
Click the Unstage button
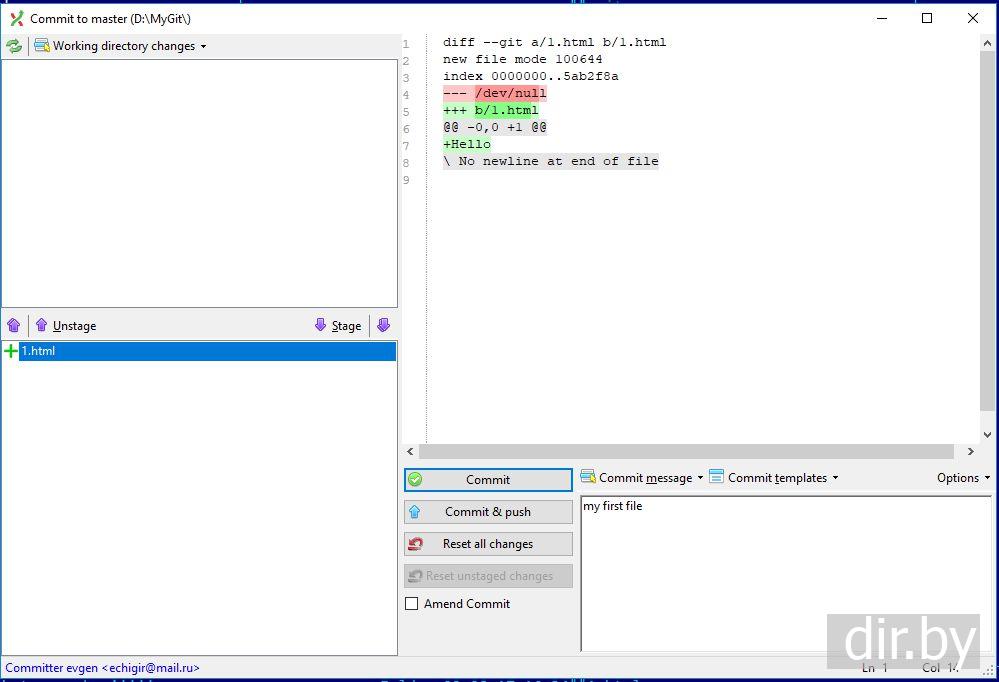pyautogui.click(x=66, y=326)
